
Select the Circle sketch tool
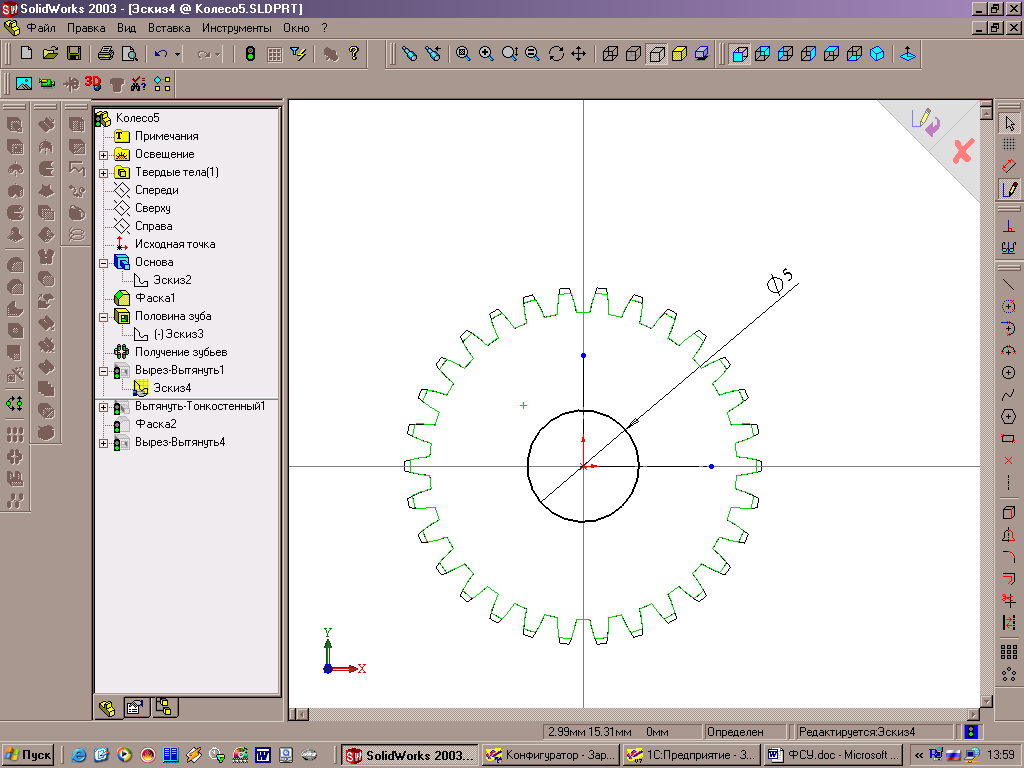(x=1008, y=372)
